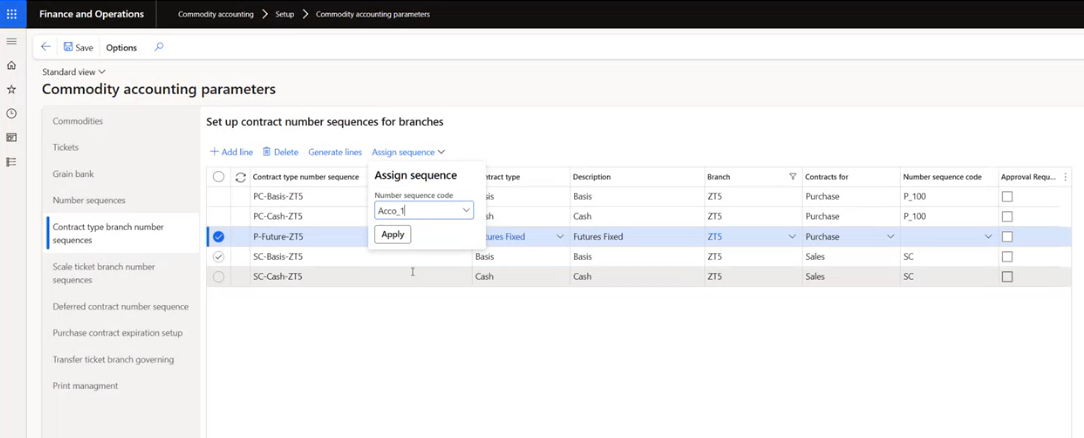Check Approval Required for PC-Basis-ZT5 row
1084x438 pixels.
tap(1007, 197)
